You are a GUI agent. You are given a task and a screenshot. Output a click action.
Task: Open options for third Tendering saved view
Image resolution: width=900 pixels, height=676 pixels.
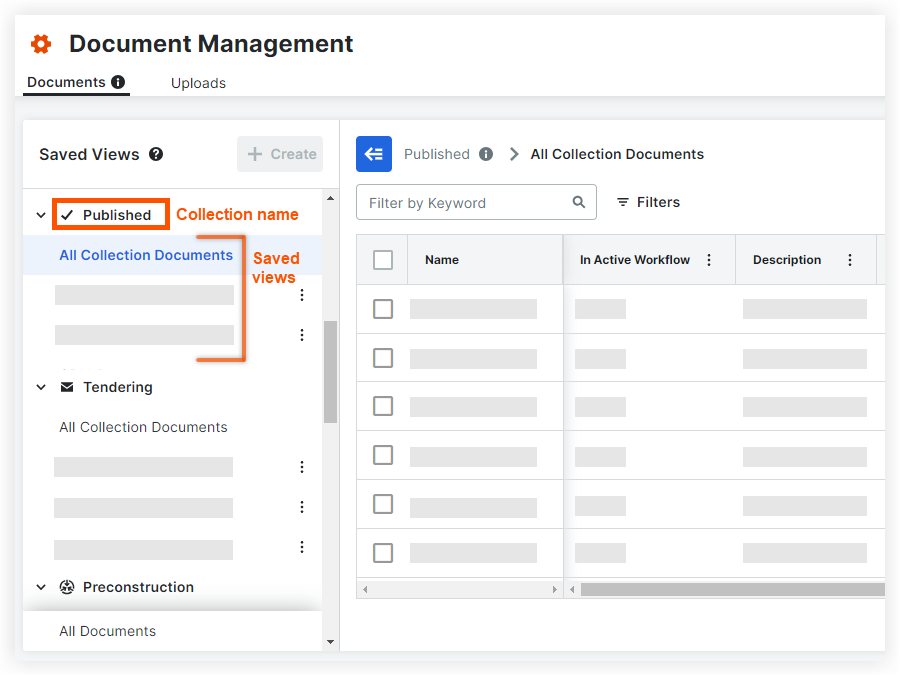point(302,547)
